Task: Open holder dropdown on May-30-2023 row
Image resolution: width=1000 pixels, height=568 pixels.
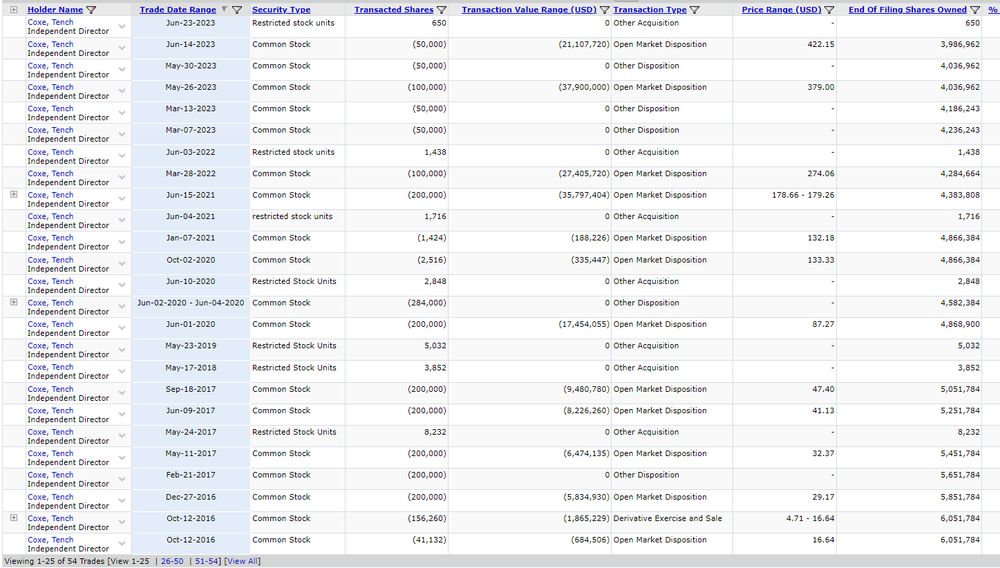Action: tap(122, 70)
